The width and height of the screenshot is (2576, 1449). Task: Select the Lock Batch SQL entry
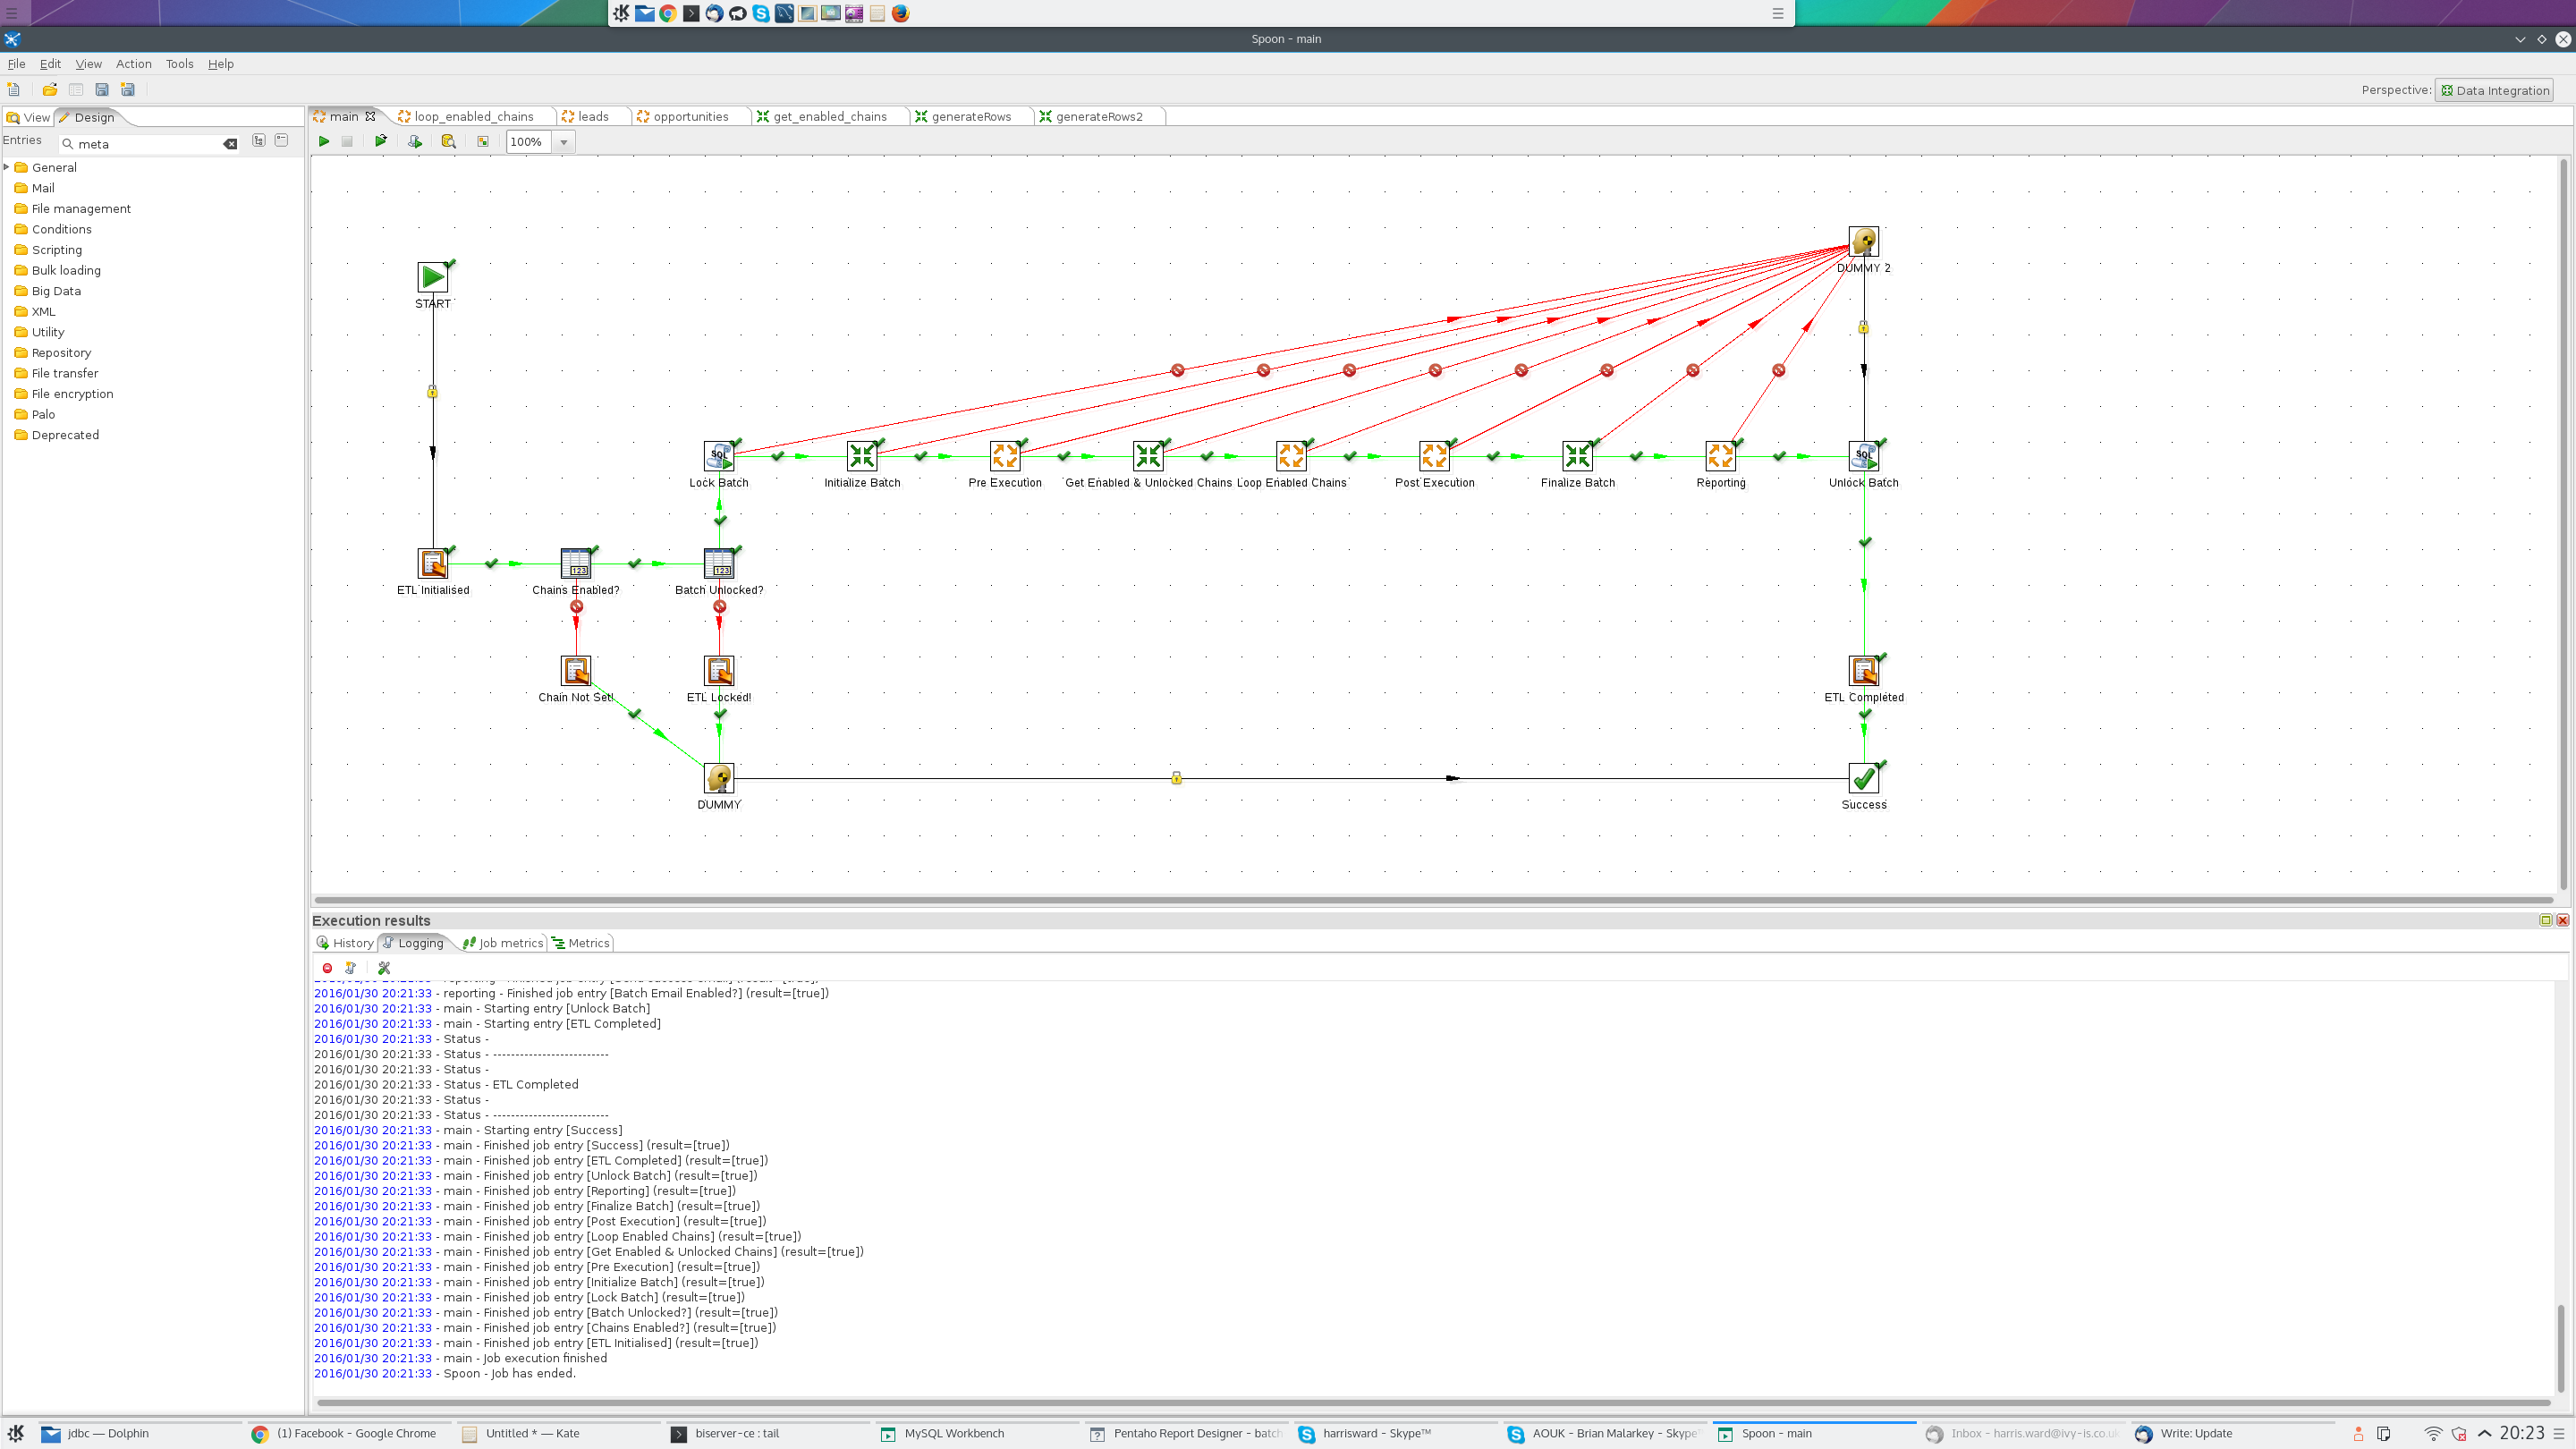click(719, 456)
